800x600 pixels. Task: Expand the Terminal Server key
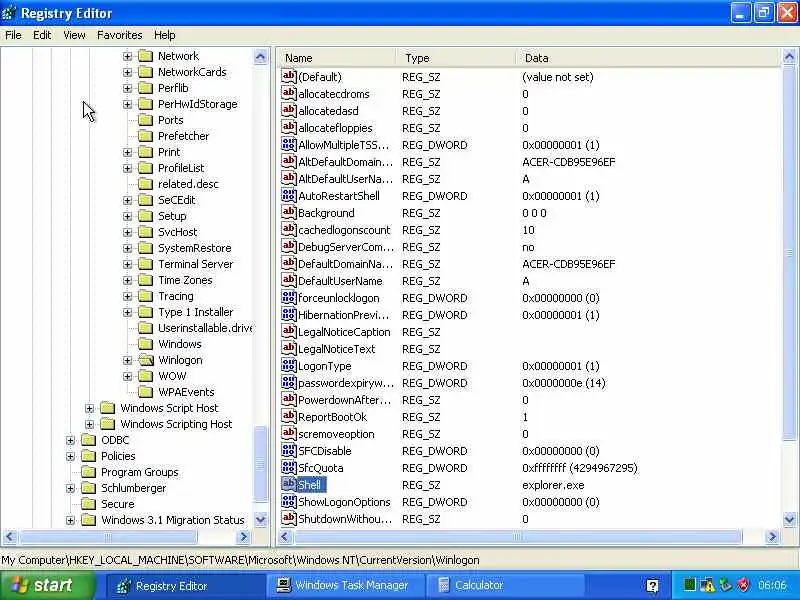click(128, 264)
